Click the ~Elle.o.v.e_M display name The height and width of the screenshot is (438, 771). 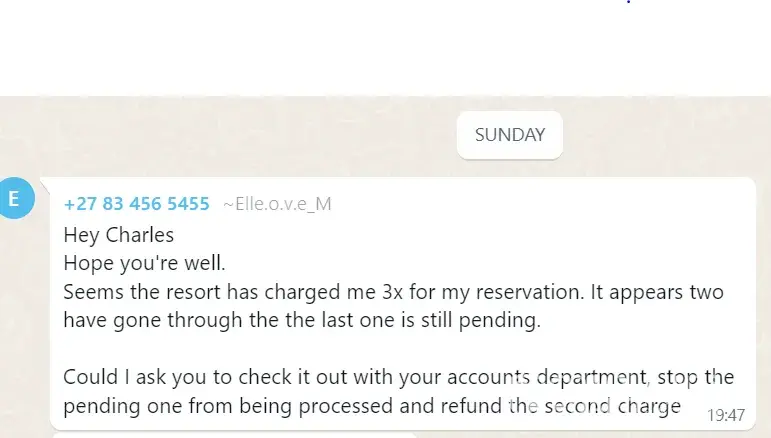(x=277, y=204)
